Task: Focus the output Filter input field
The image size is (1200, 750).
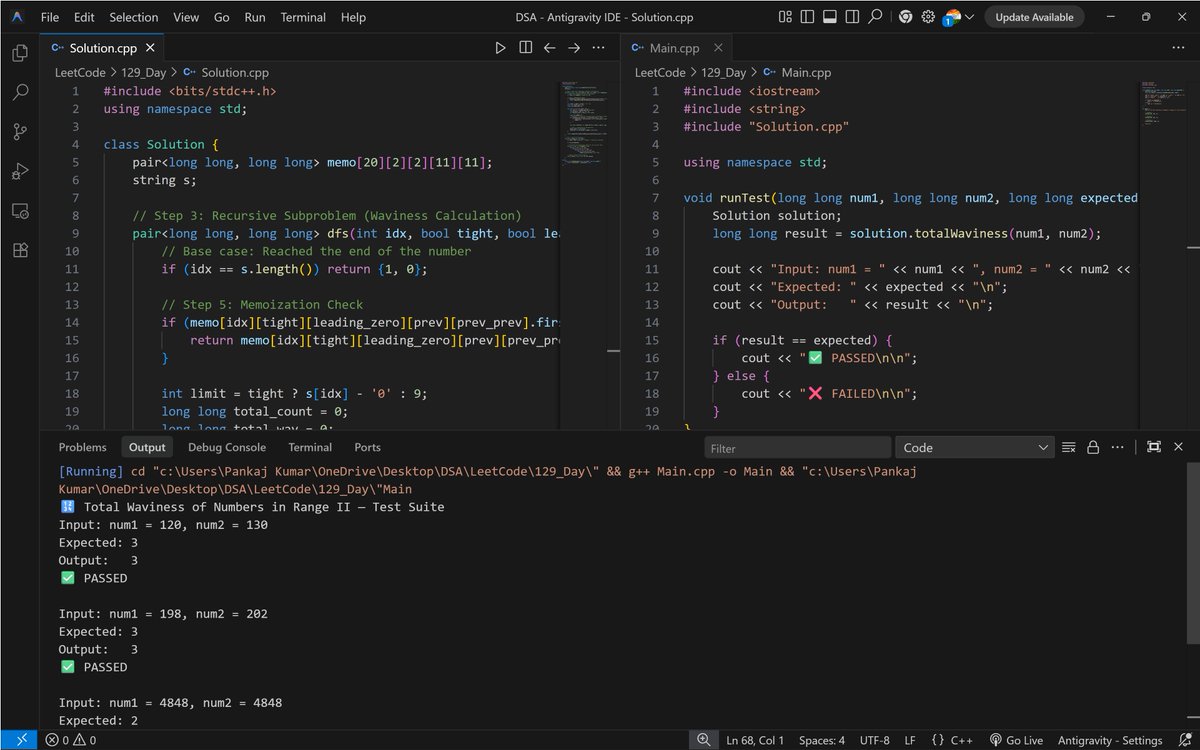Action: 797,448
